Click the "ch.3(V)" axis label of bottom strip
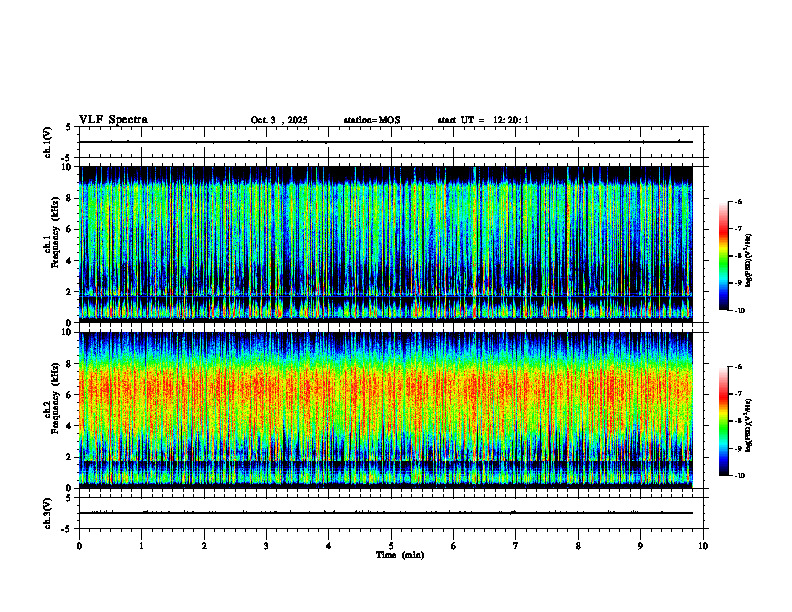Screen dimensions: 792x612 [x=48, y=513]
